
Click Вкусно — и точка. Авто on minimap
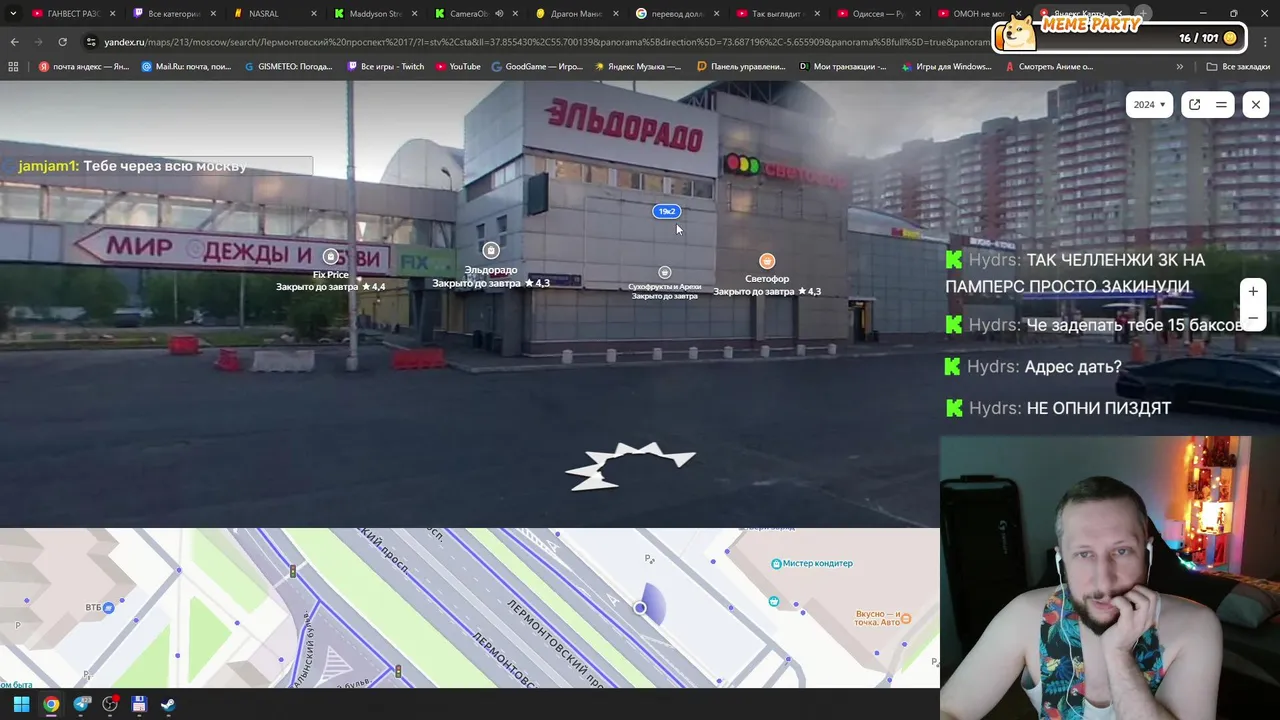[884, 618]
